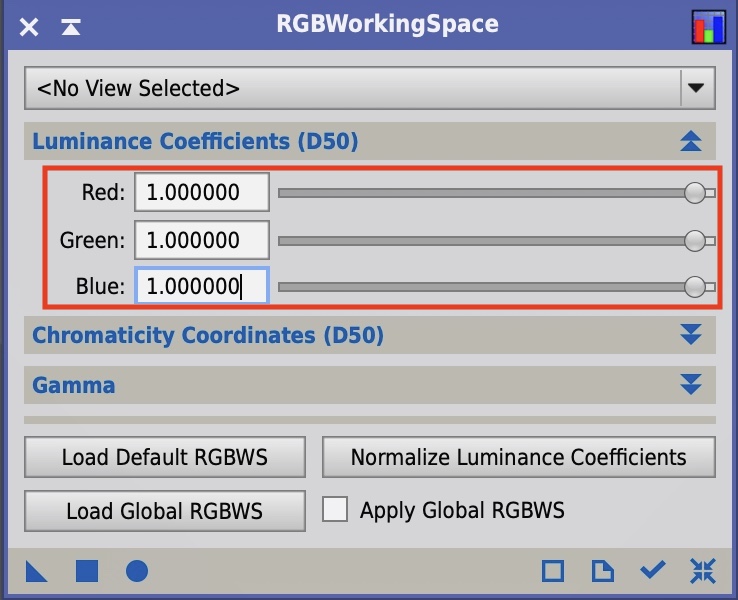Click the Apply Global circle icon
The height and width of the screenshot is (600, 738).
pyautogui.click(x=137, y=571)
